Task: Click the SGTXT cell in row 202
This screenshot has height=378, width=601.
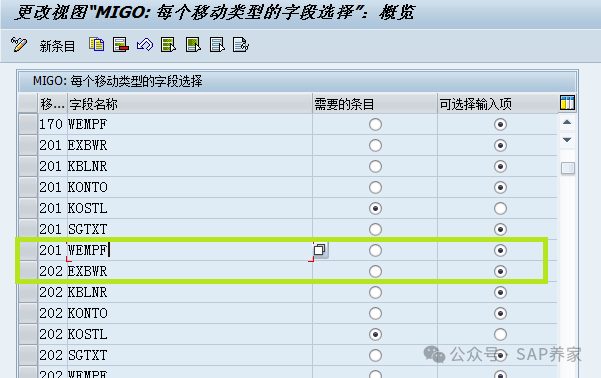Action: 190,355
